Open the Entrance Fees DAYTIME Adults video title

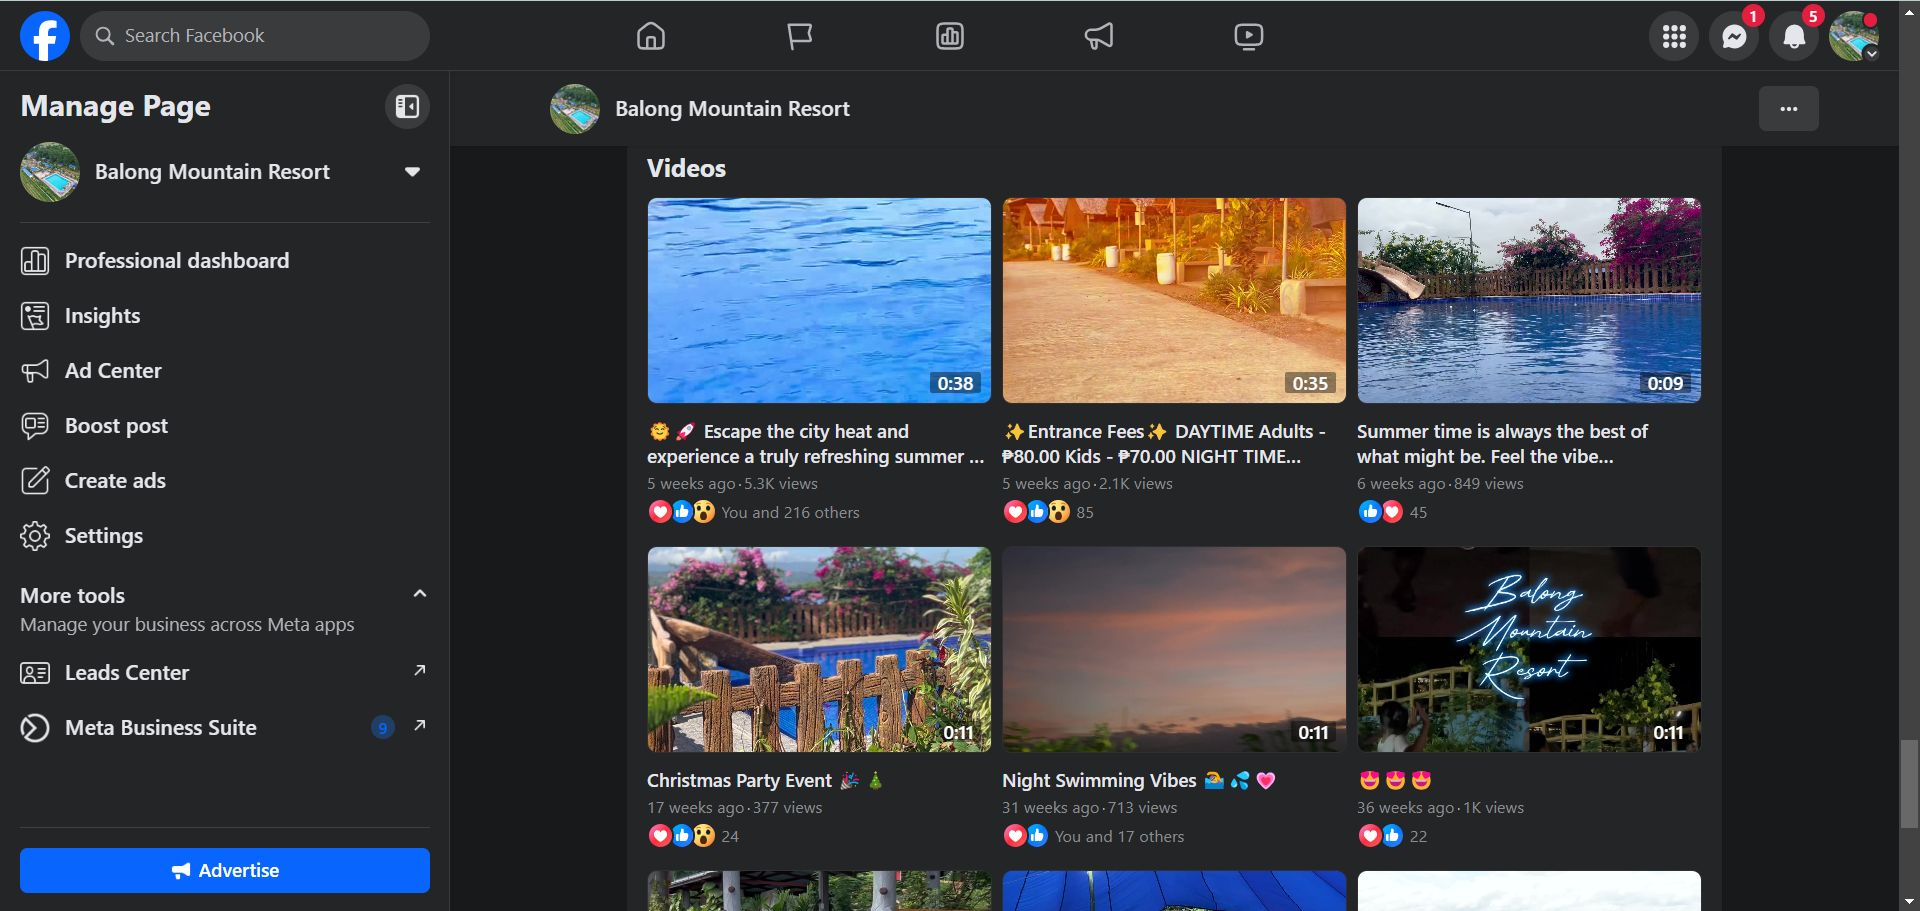tap(1164, 444)
